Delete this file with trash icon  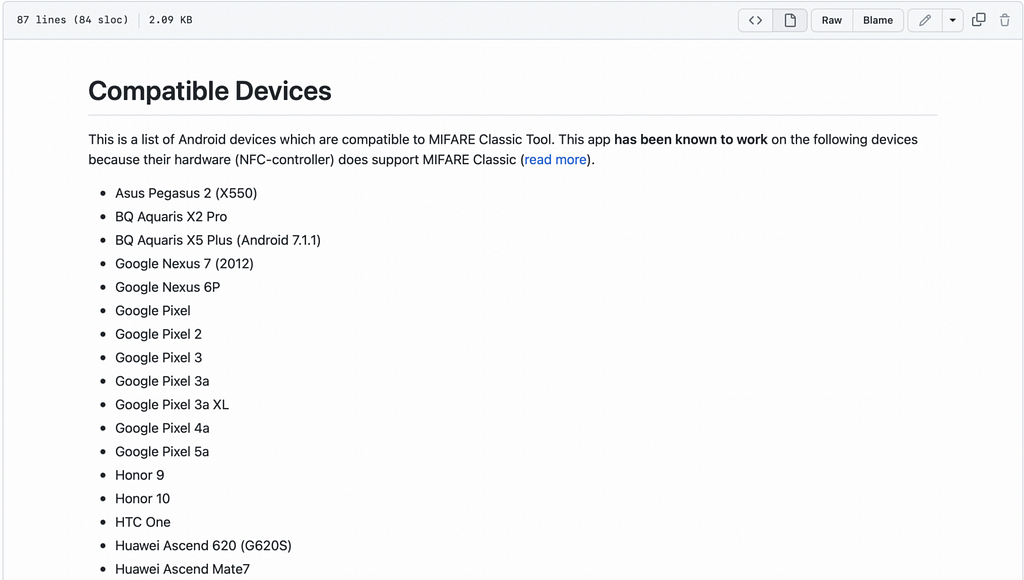(x=1004, y=20)
